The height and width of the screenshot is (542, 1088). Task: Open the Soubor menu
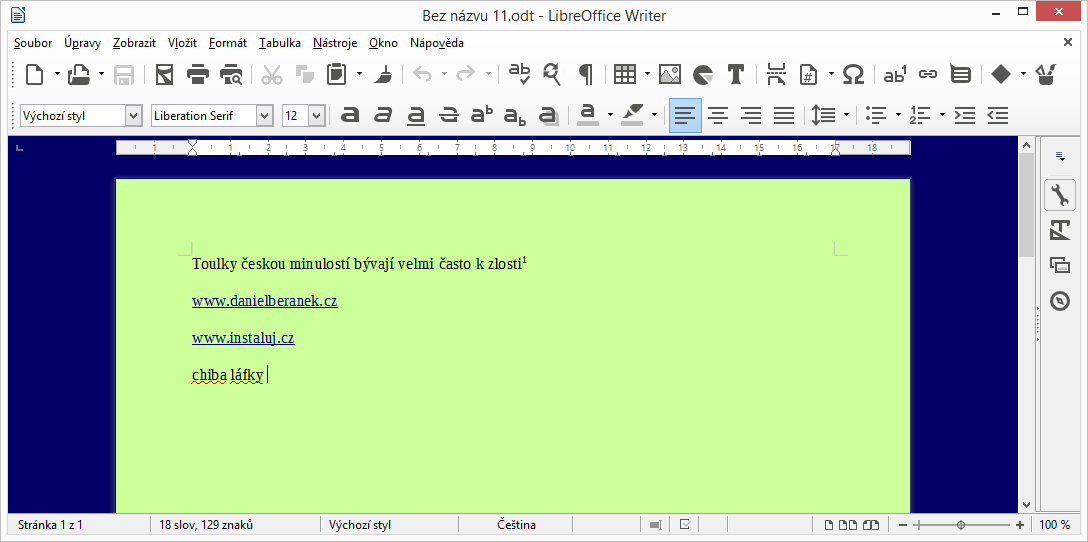coord(33,43)
